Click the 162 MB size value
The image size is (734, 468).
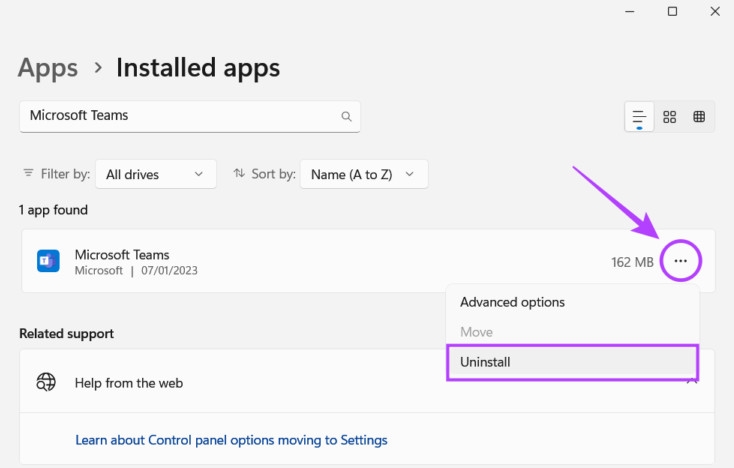632,262
